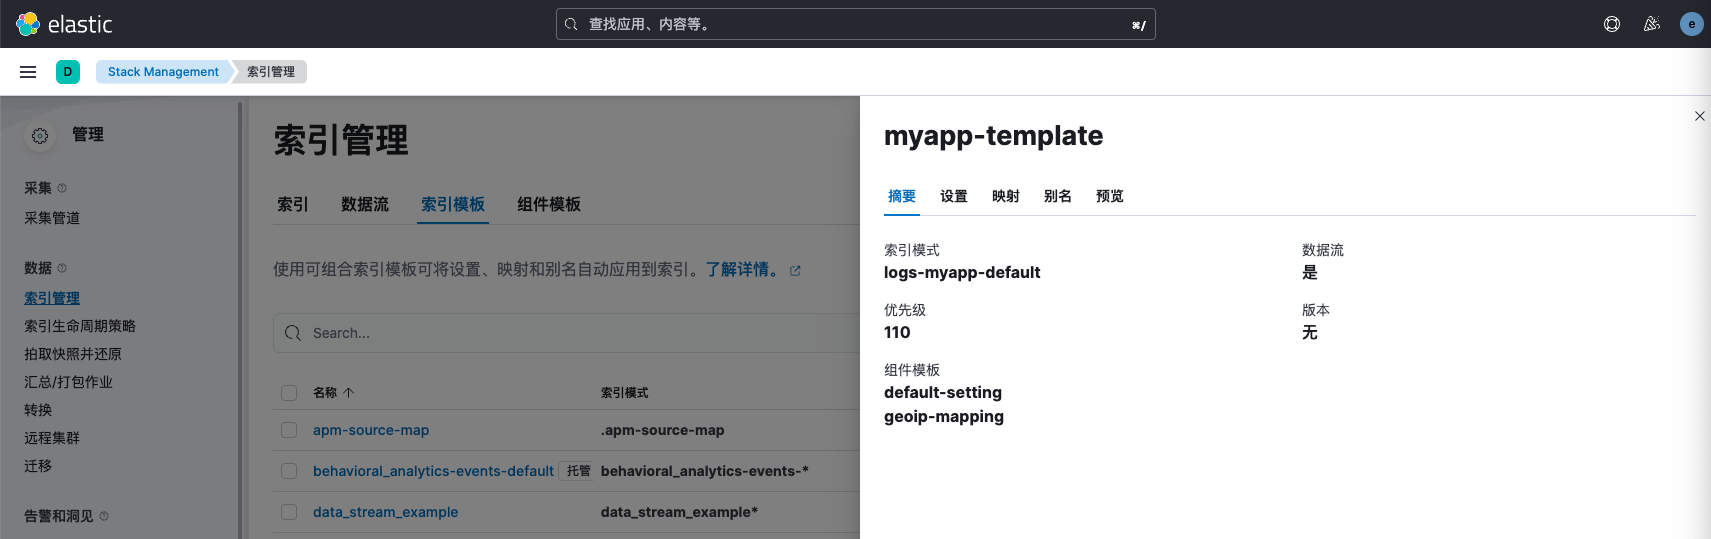Click the priority value 110
Image resolution: width=1711 pixels, height=539 pixels.
tap(897, 333)
